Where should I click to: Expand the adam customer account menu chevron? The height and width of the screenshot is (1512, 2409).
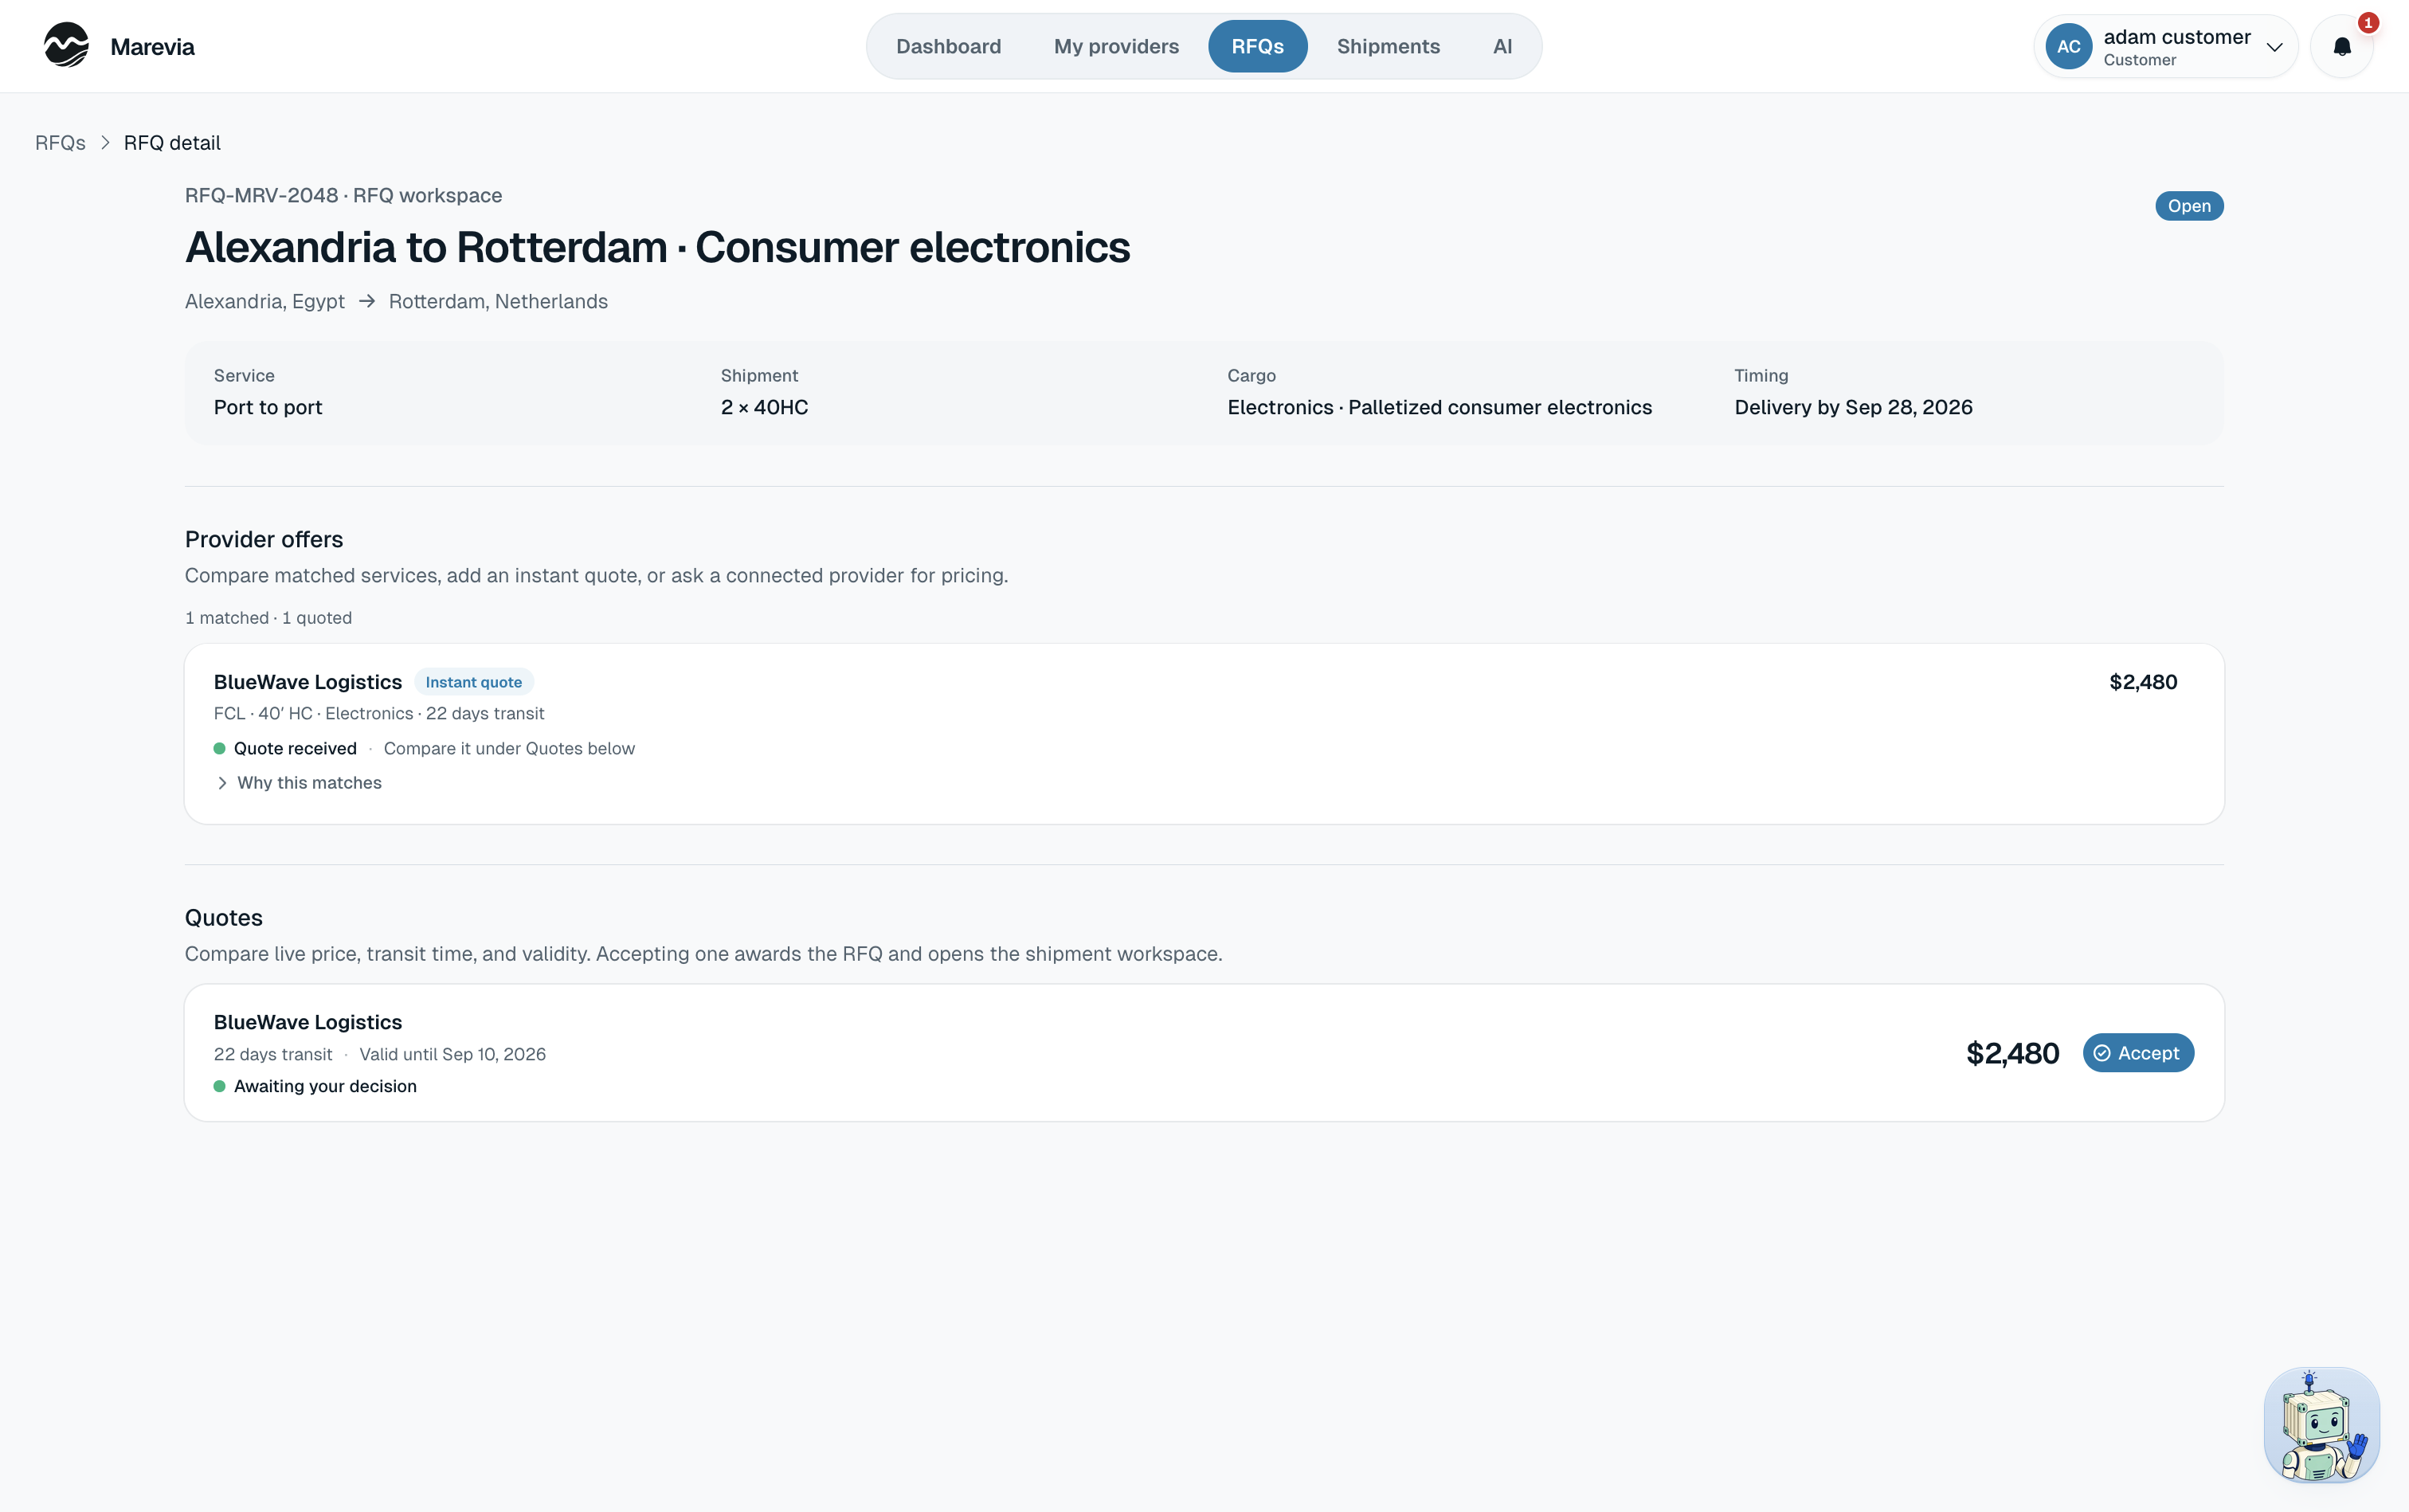pyautogui.click(x=2274, y=47)
